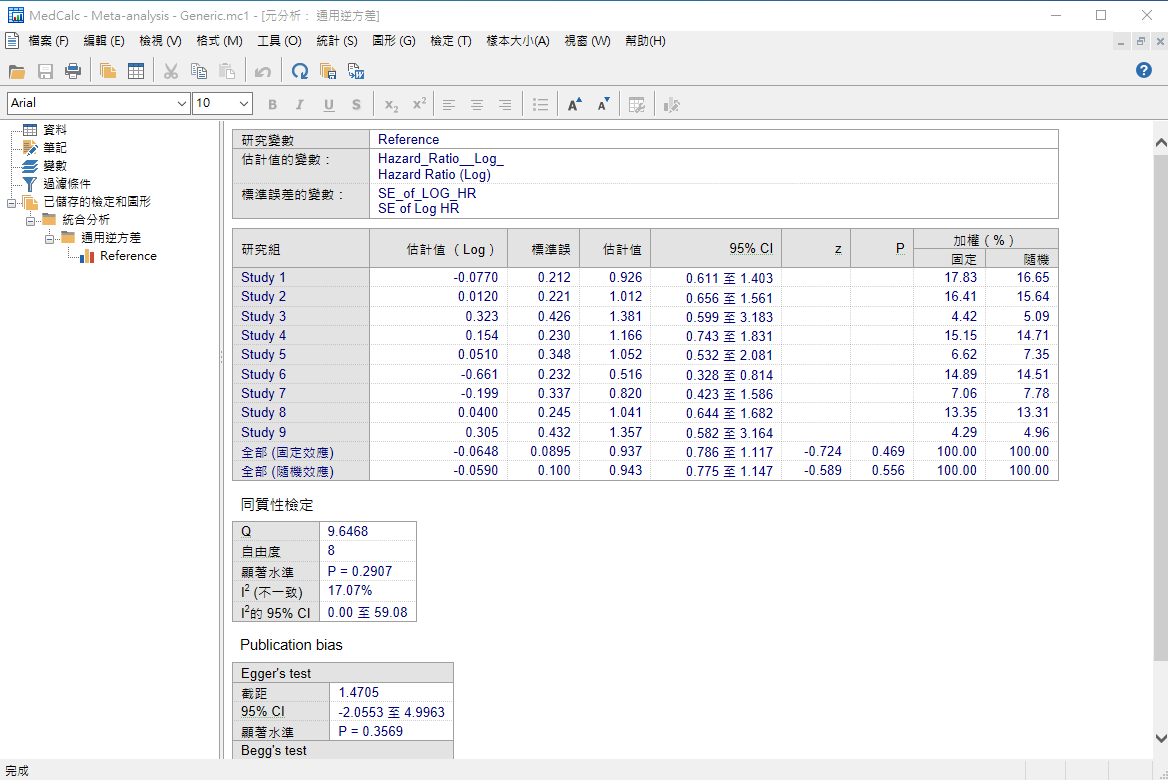Select the Reference chart tree item
Screen dimensions: 1168x780
tap(128, 256)
